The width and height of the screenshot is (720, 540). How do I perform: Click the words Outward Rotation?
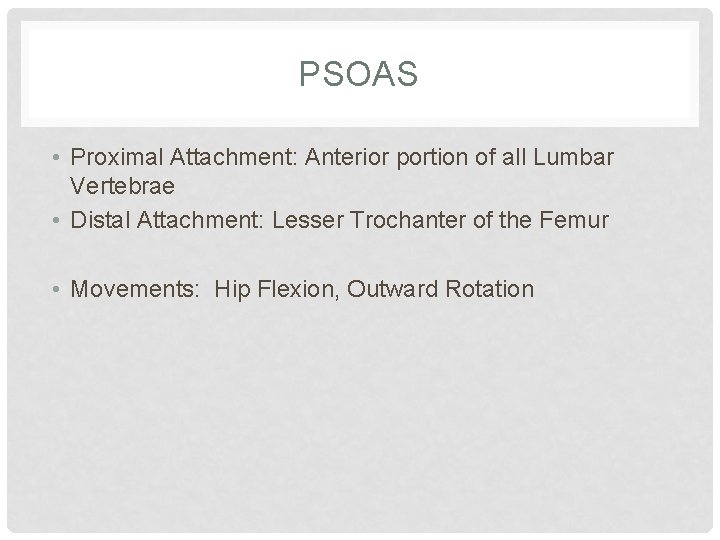click(x=440, y=289)
